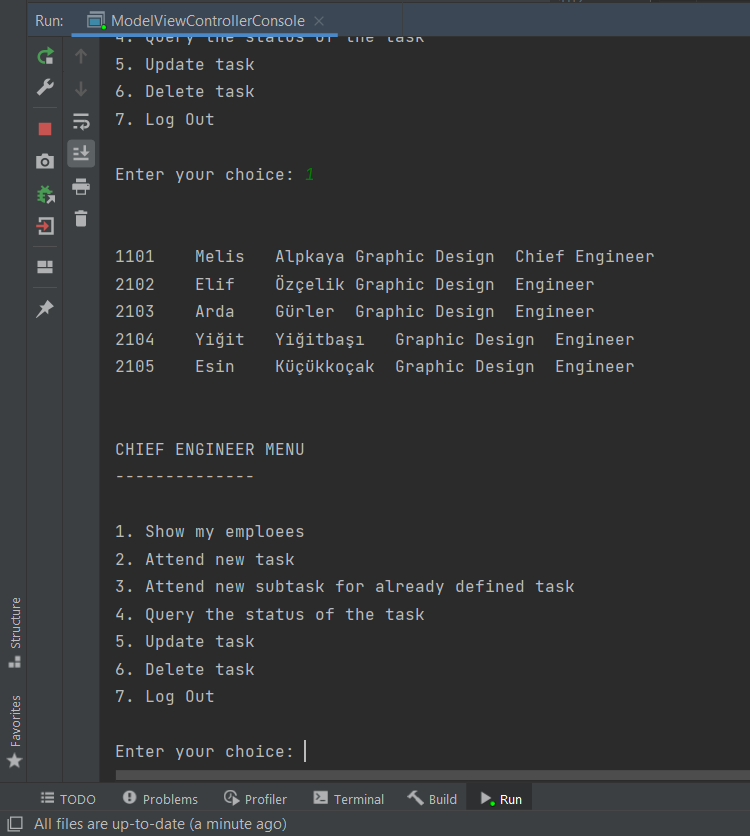Stop the running process
This screenshot has width=750, height=836.
[44, 128]
